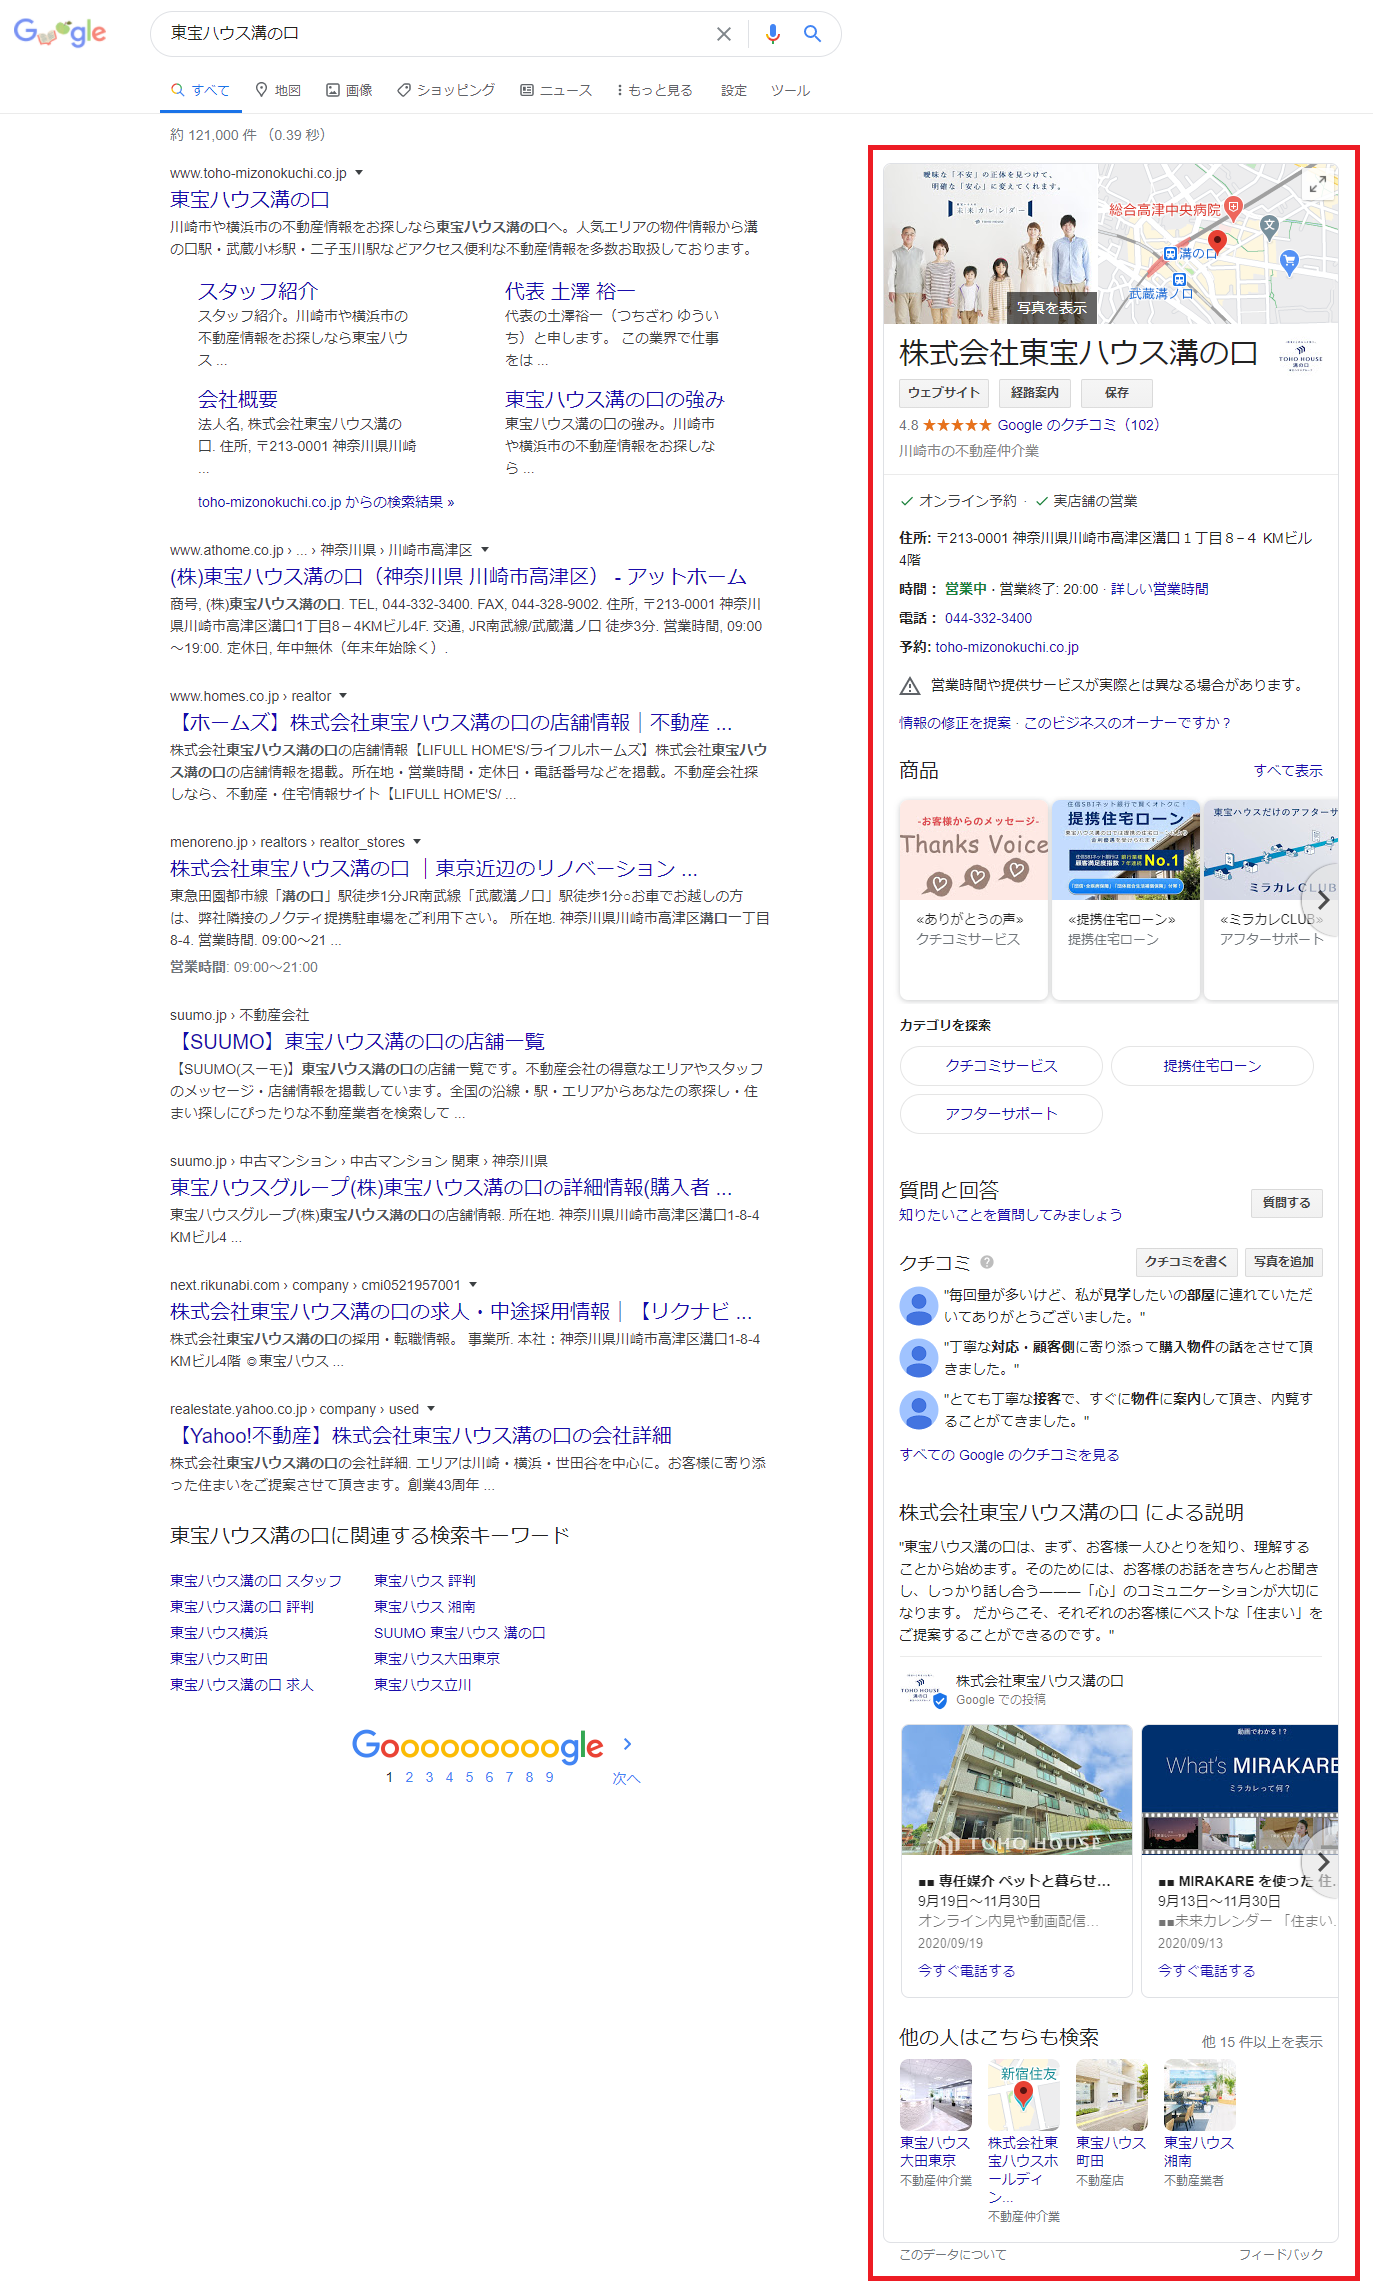Call phone number 044-332-3400 link

(988, 618)
